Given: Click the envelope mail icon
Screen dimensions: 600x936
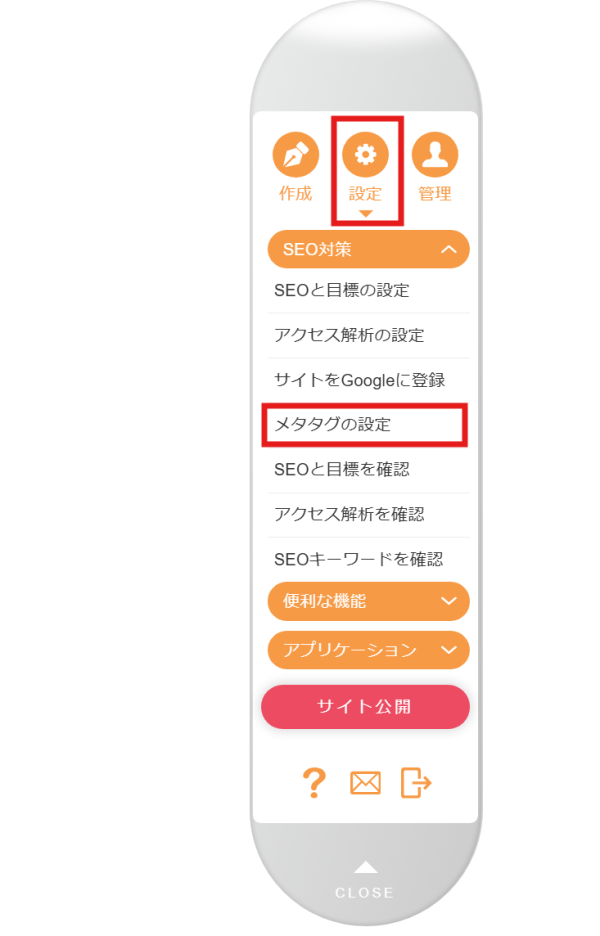Looking at the screenshot, I should 365,783.
